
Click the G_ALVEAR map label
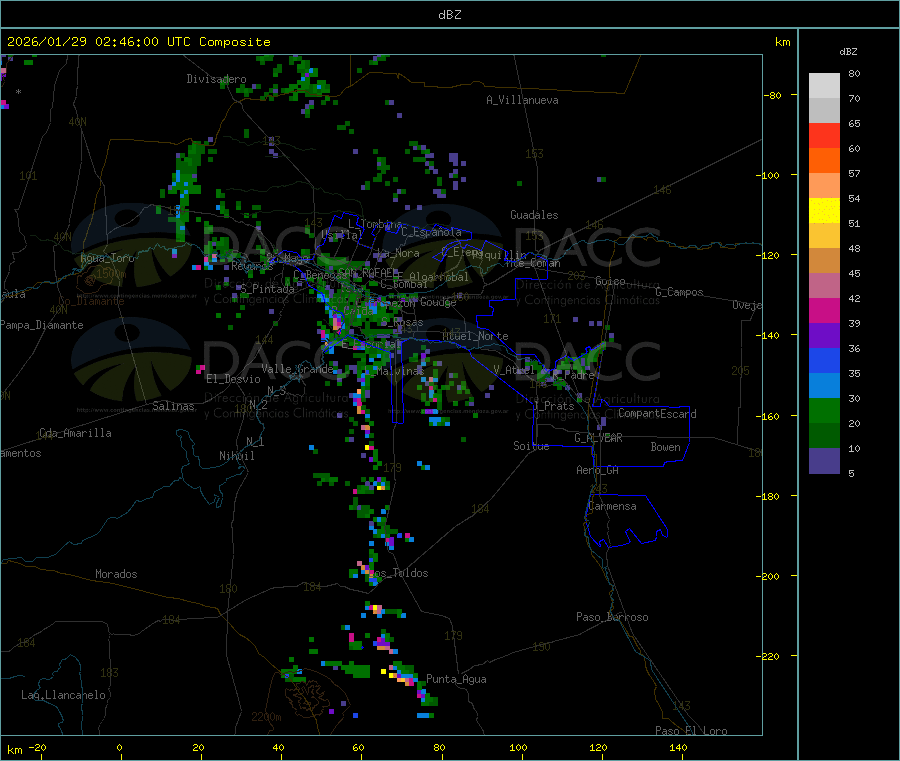598,438
